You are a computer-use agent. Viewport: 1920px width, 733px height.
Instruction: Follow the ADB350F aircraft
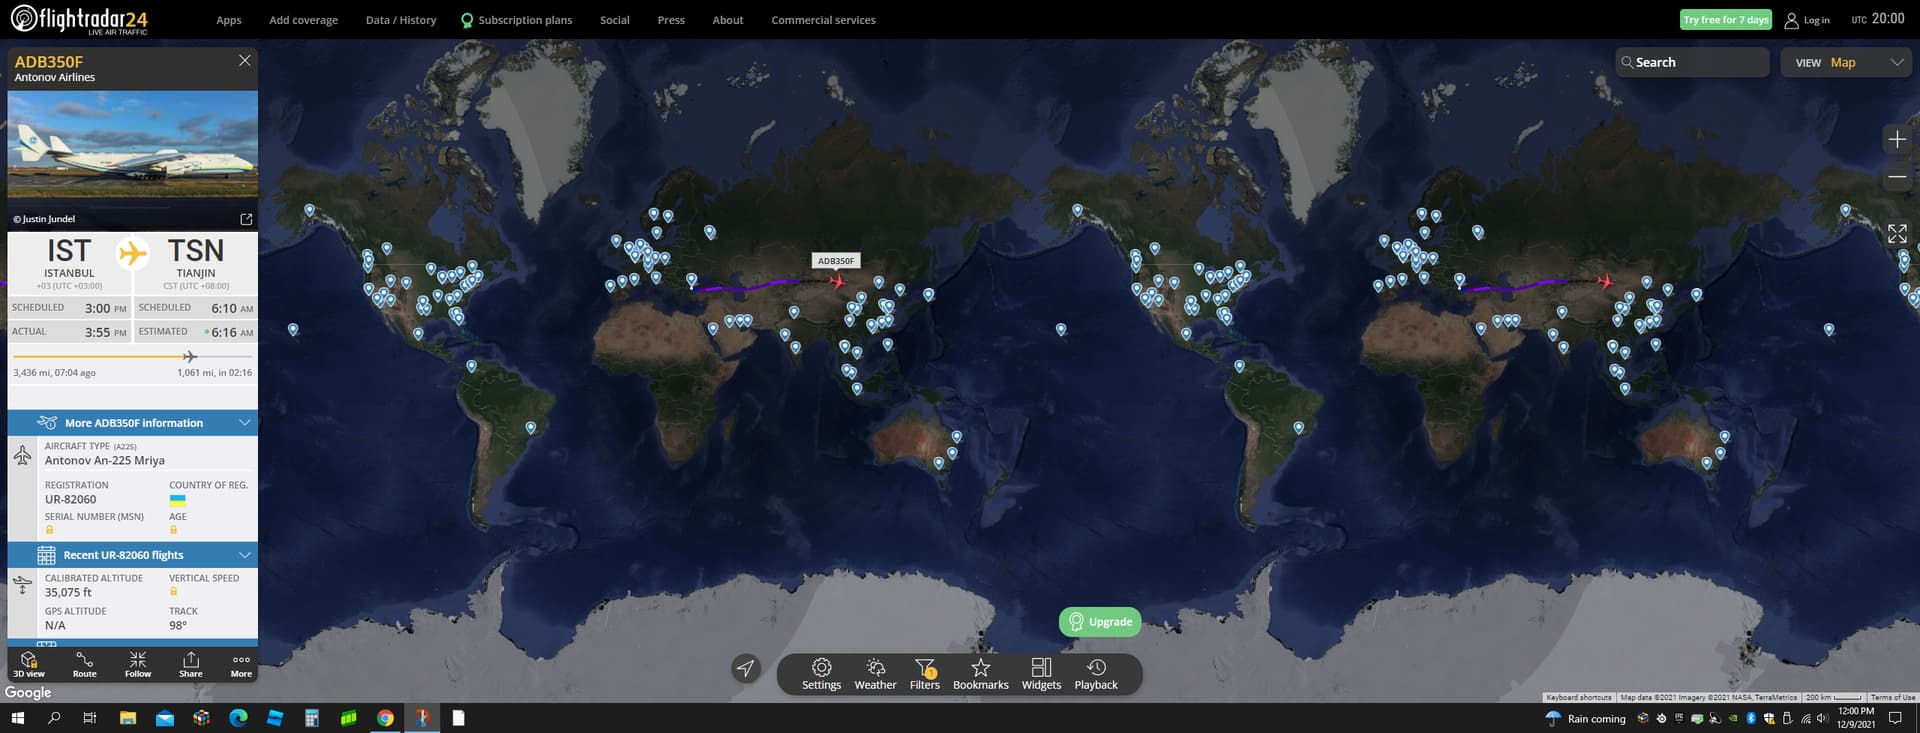tap(138, 664)
